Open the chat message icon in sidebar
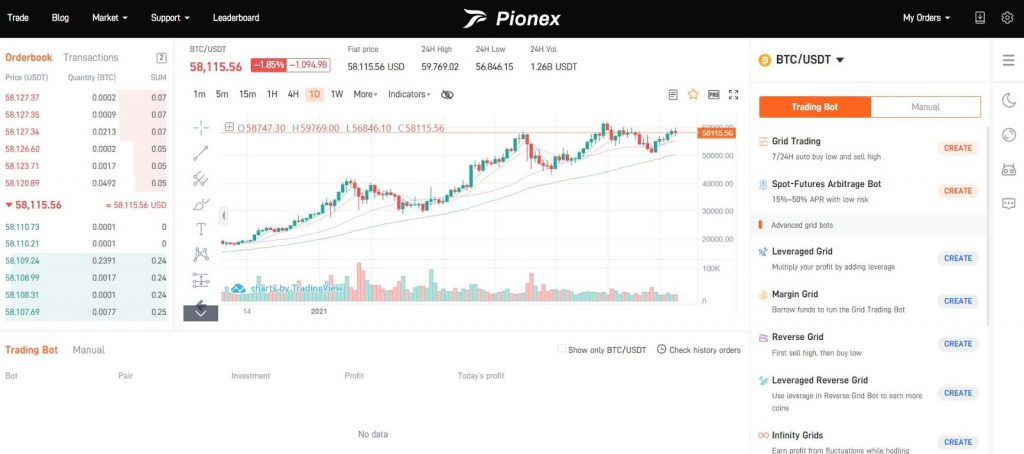1024x454 pixels. pyautogui.click(x=1008, y=203)
